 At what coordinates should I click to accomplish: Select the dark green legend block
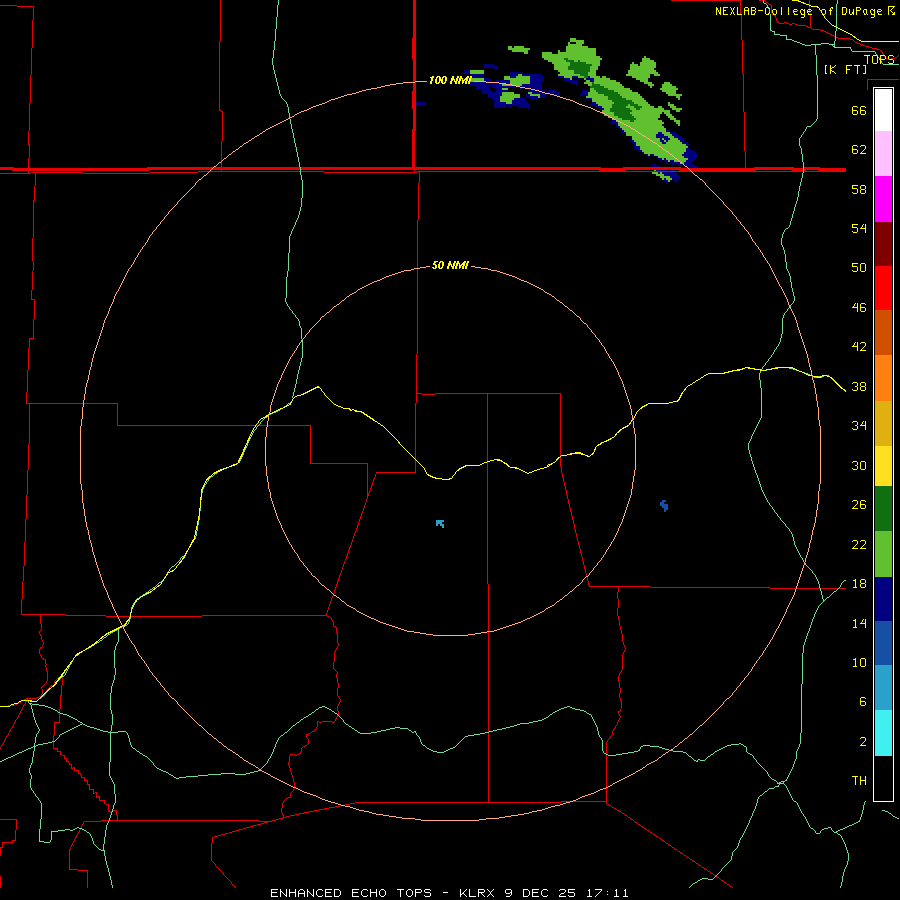tap(883, 509)
